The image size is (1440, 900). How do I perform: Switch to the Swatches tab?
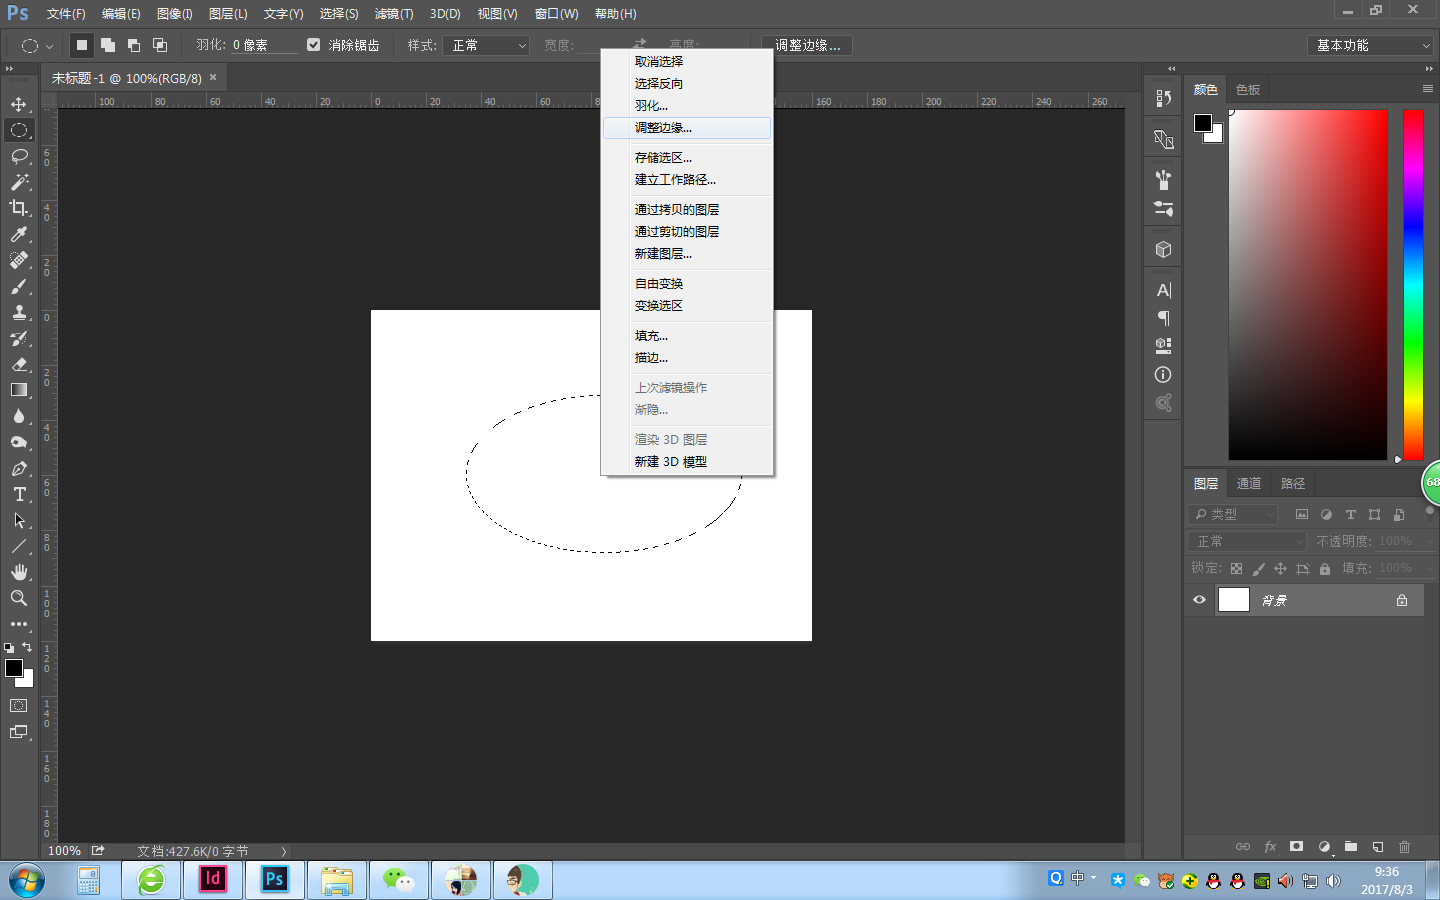[1248, 90]
